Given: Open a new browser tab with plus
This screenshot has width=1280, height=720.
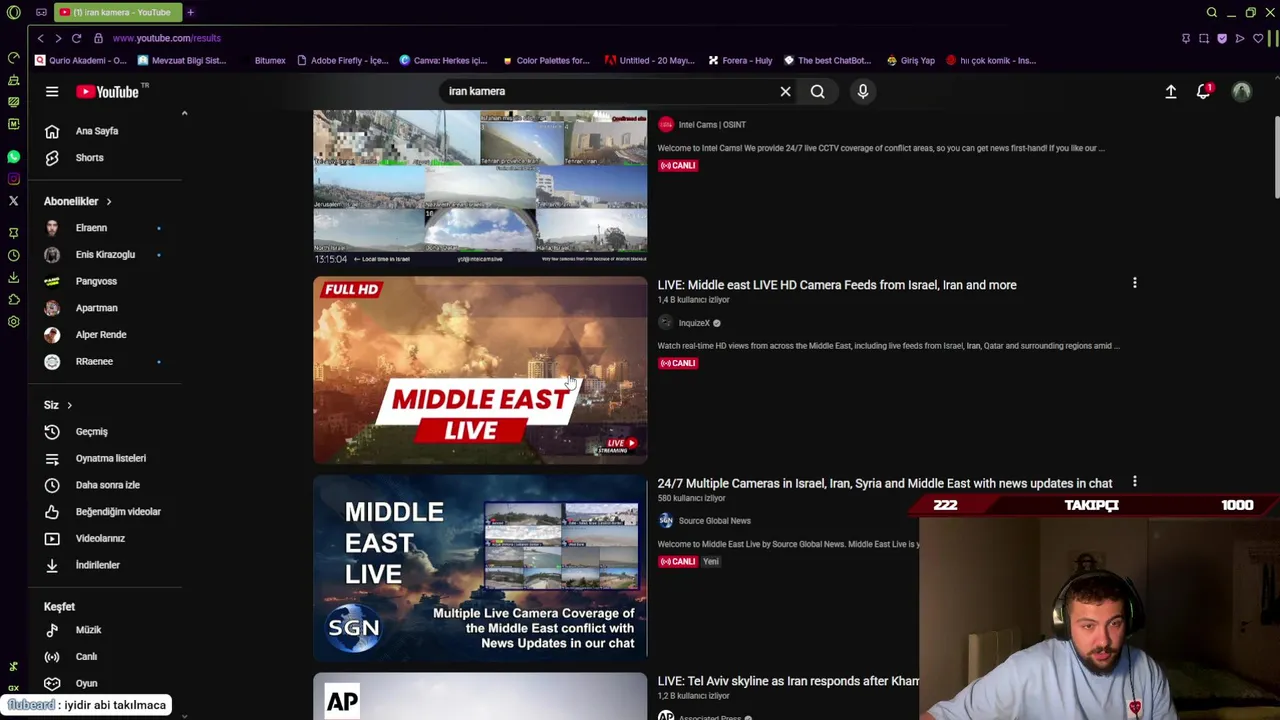Looking at the screenshot, I should 190,13.
